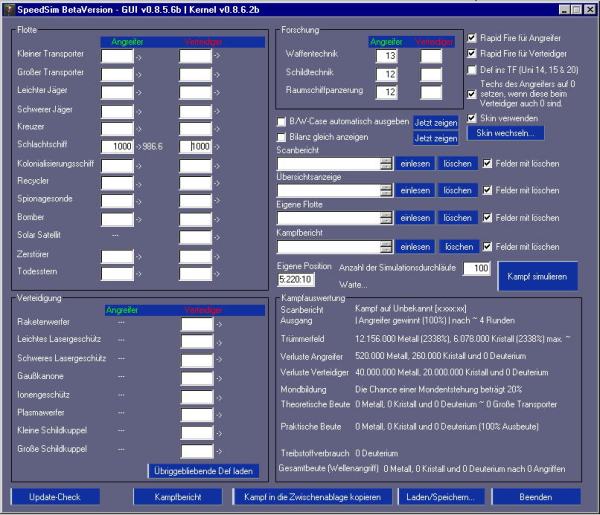Viewport: 600px width, 515px height.
Task: Focus Verteidiger Solar Satellit field
Action: 196,237
